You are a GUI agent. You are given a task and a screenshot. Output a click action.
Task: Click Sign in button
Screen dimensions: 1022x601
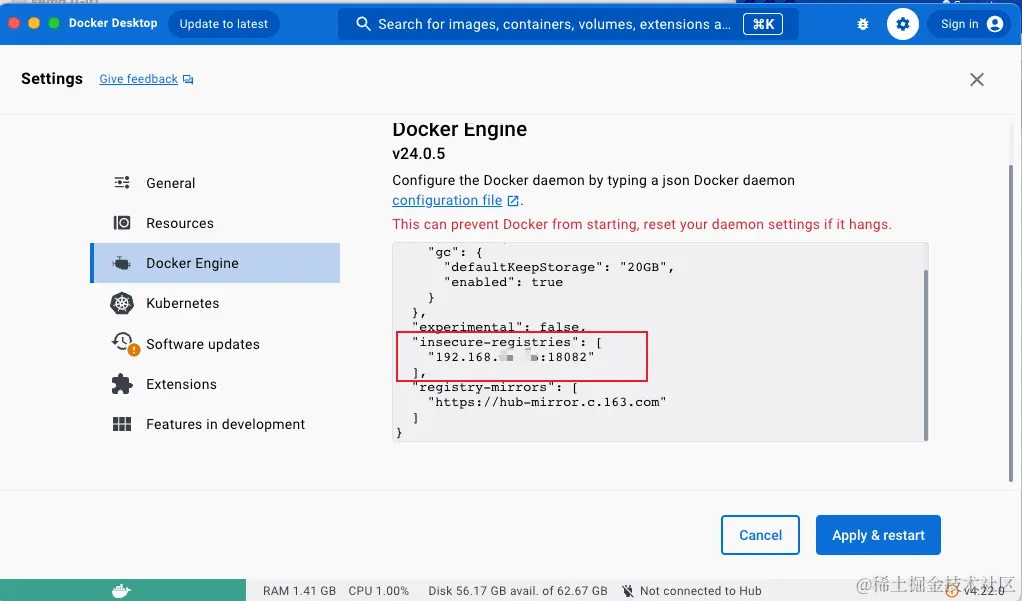coord(969,24)
